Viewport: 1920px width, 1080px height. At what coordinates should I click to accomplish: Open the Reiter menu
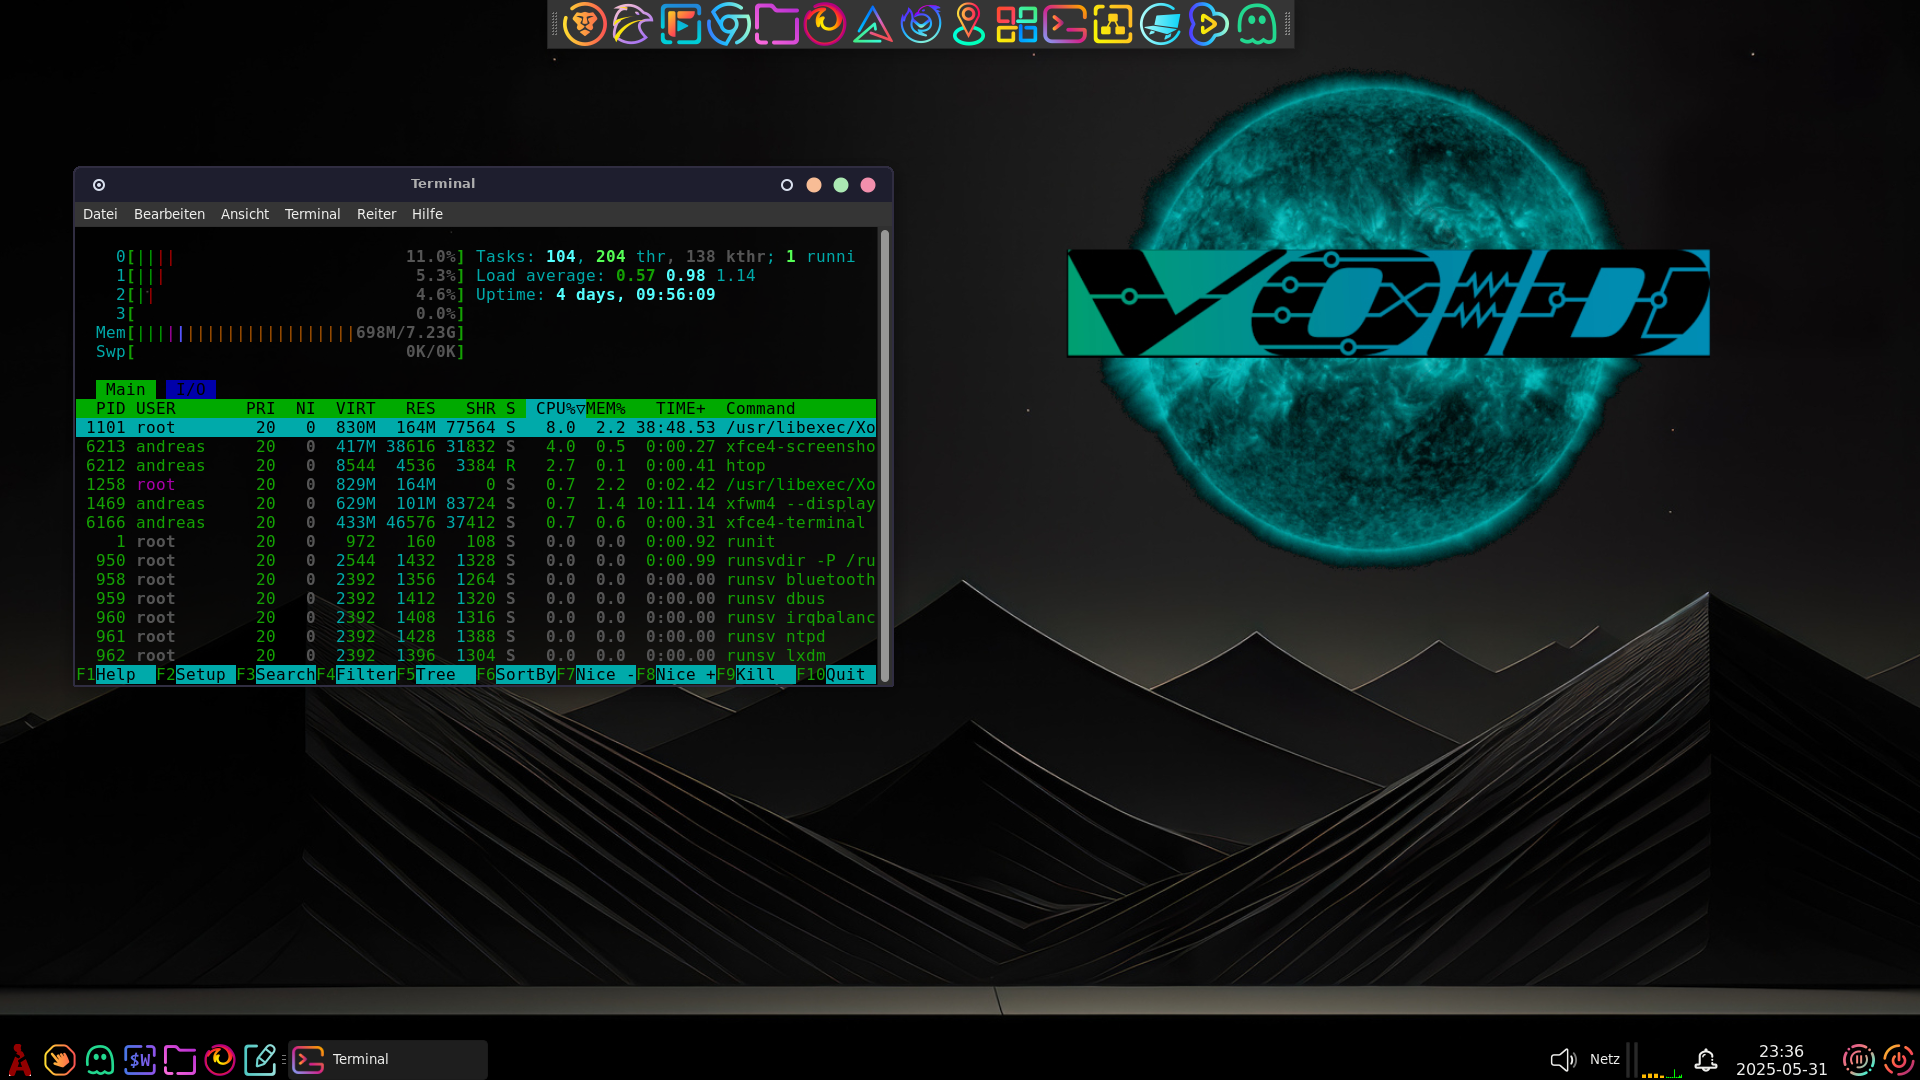click(376, 214)
